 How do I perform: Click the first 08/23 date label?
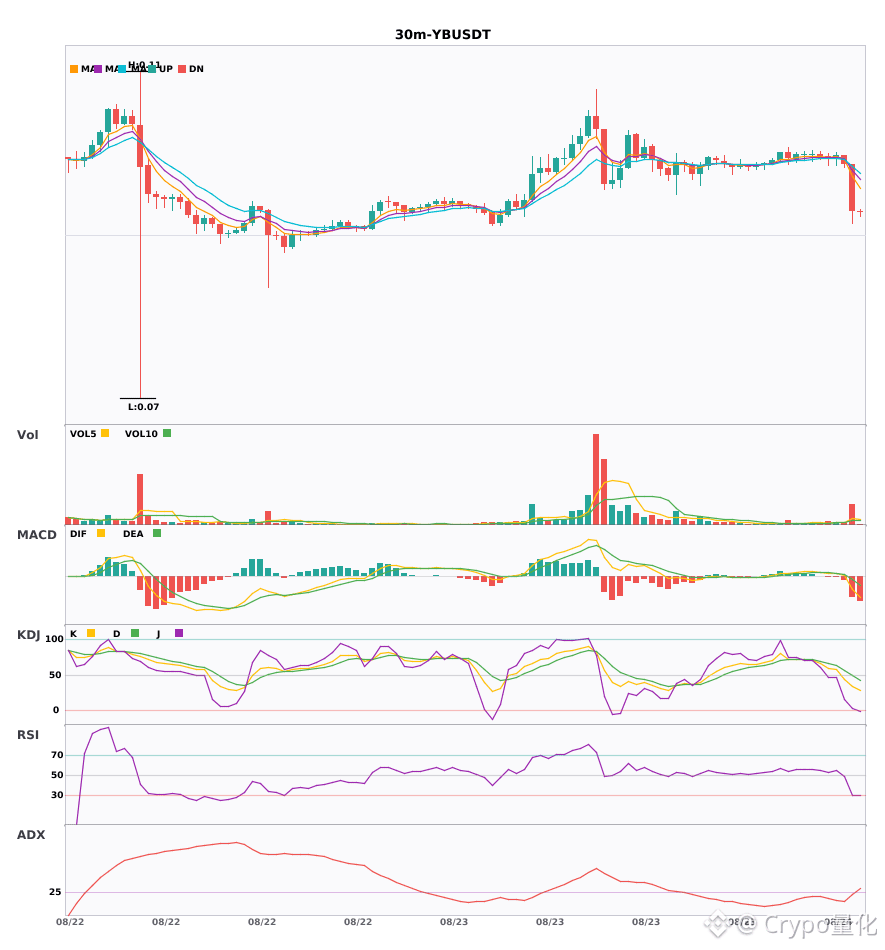(454, 922)
